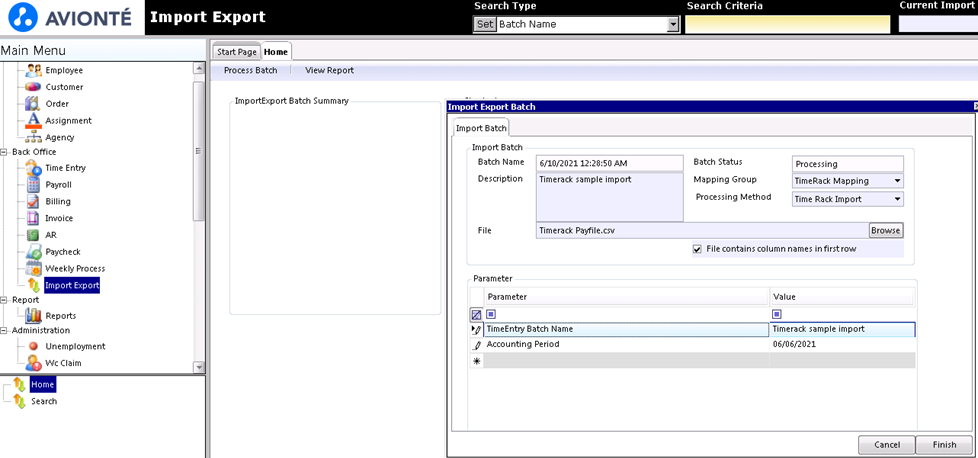Collapse the Back Office tree node
The width and height of the screenshot is (978, 458).
click(x=4, y=152)
